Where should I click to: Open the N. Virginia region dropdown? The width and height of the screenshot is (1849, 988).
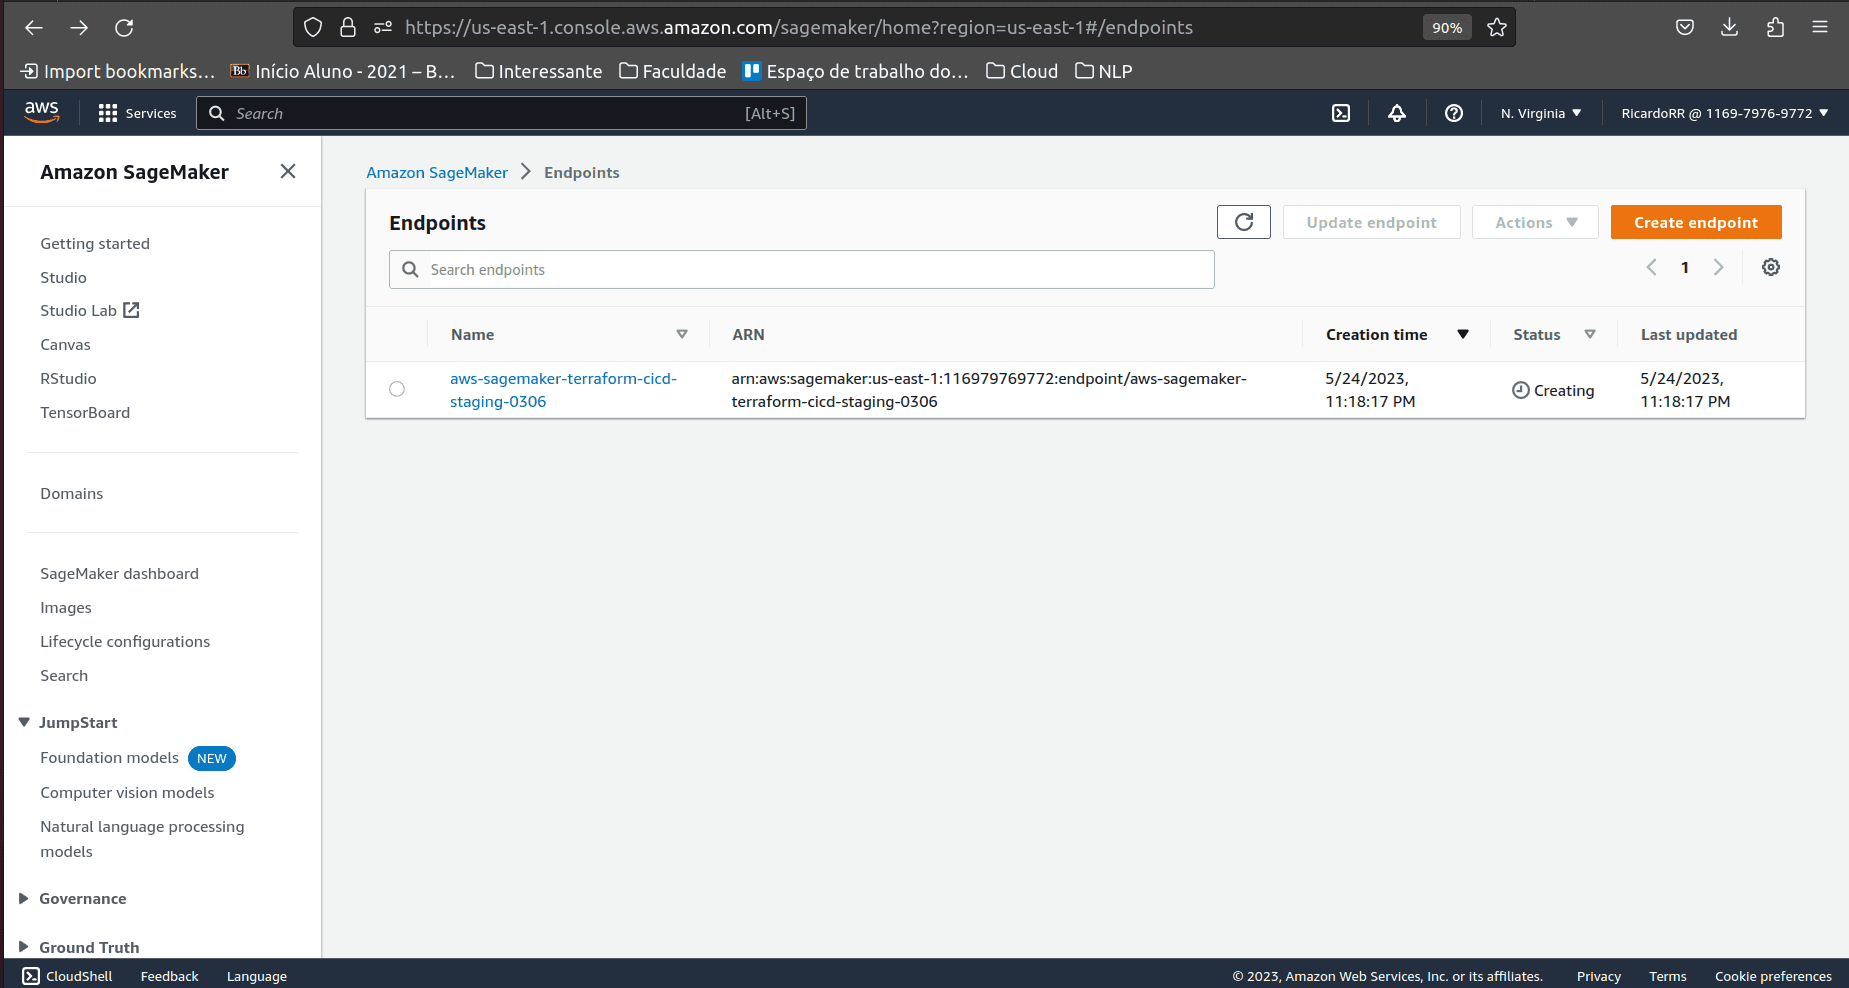pyautogui.click(x=1540, y=114)
